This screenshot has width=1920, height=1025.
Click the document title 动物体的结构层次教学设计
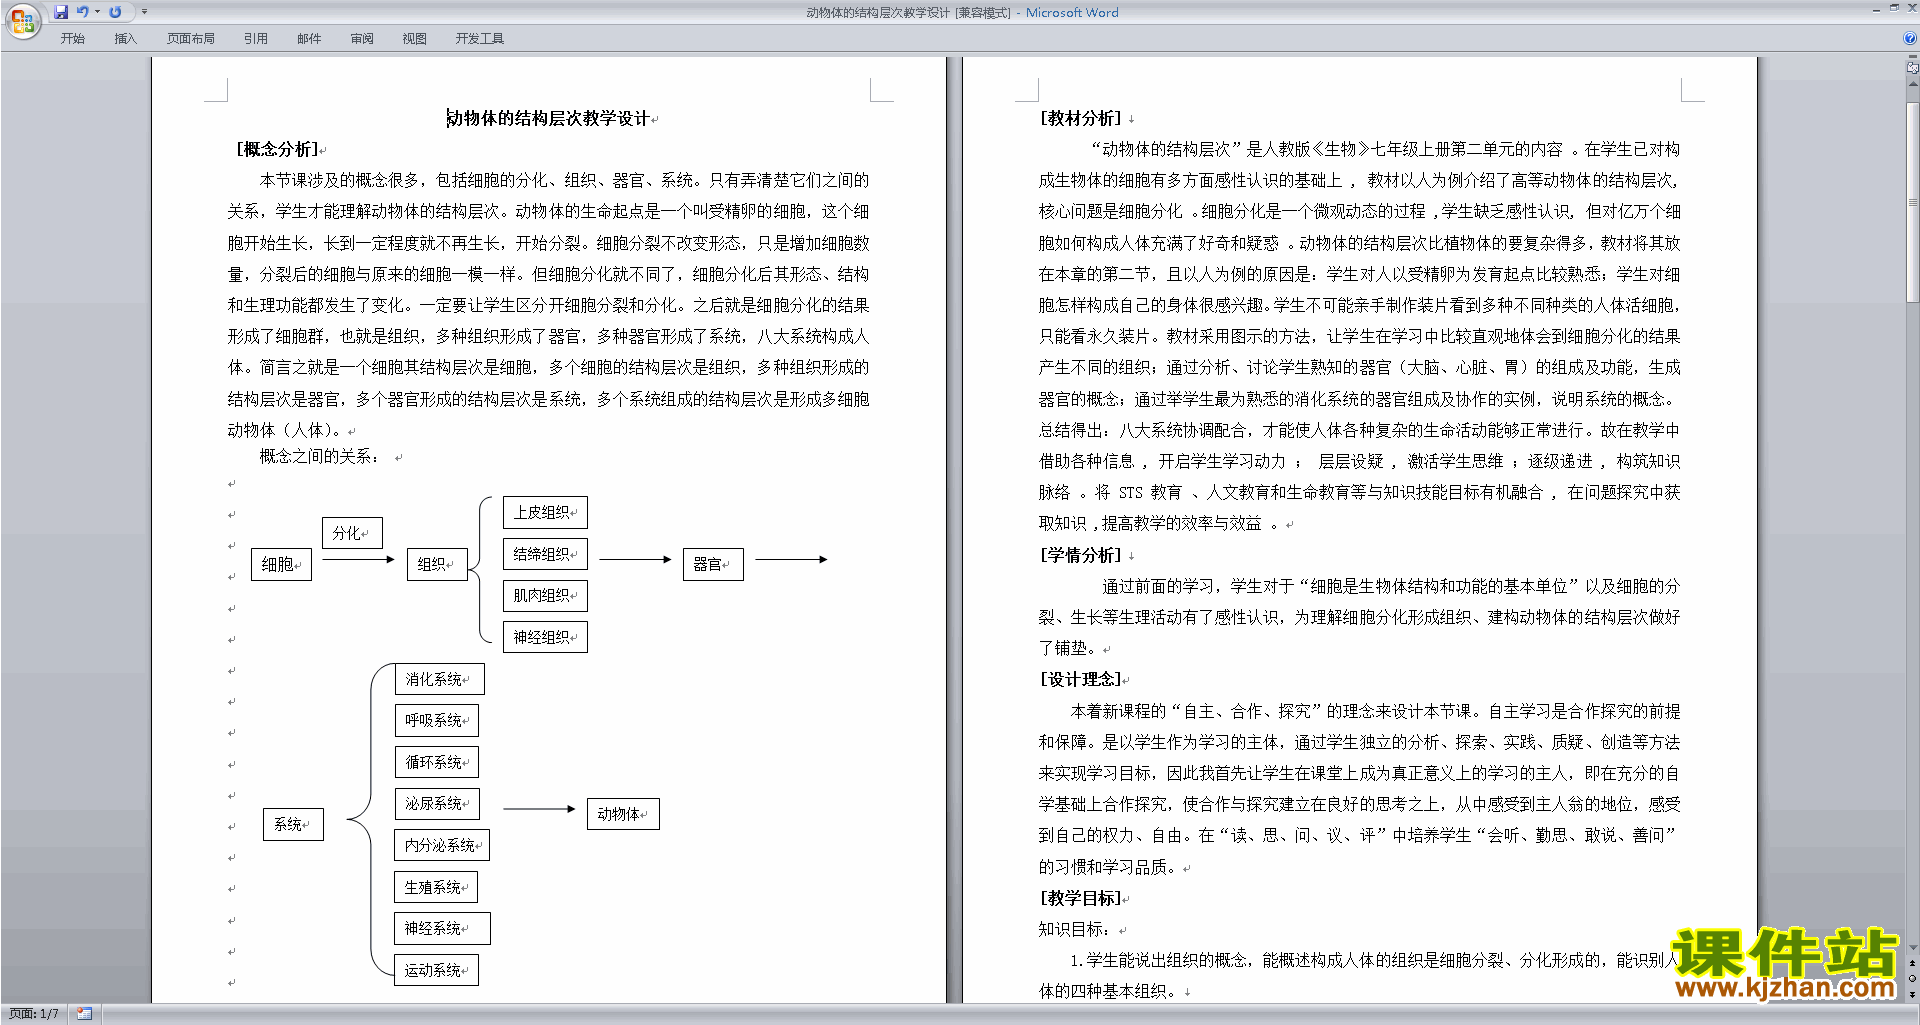click(x=548, y=118)
